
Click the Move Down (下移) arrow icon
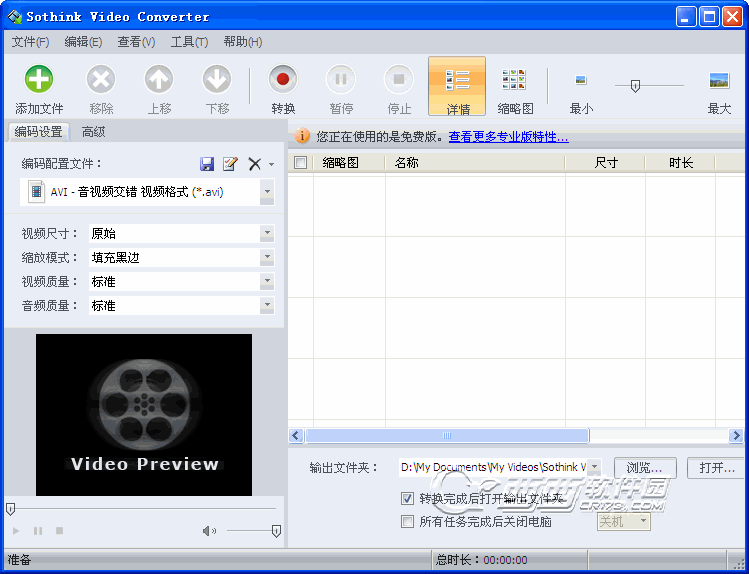[x=217, y=79]
